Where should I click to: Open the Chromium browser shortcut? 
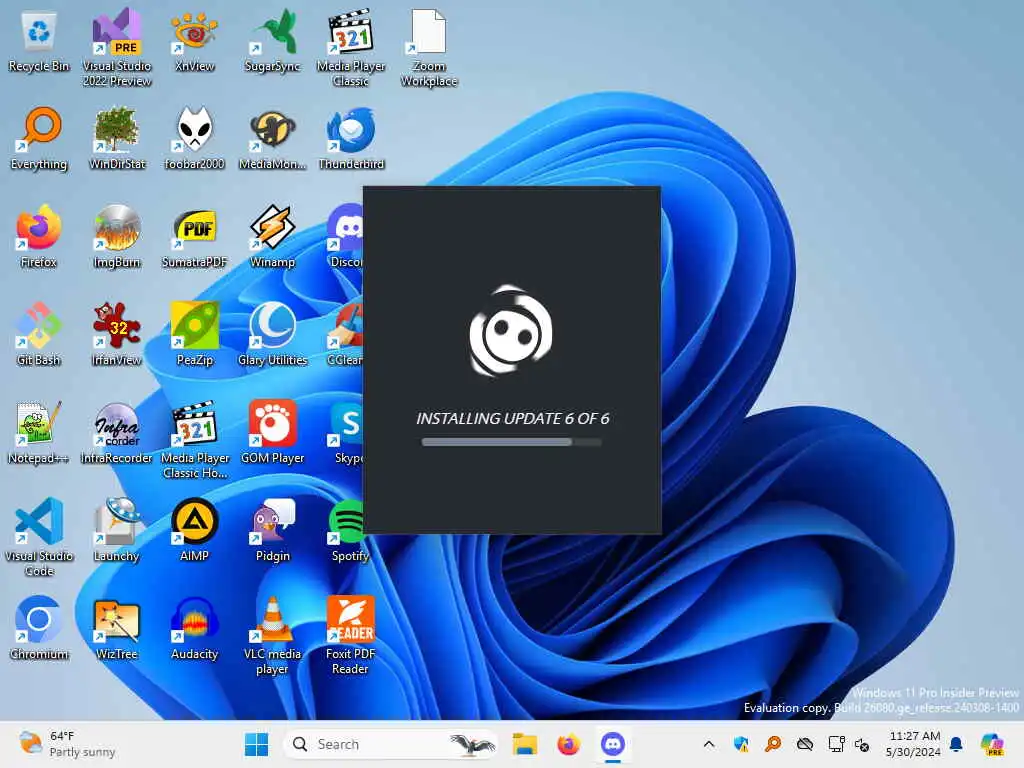39,628
